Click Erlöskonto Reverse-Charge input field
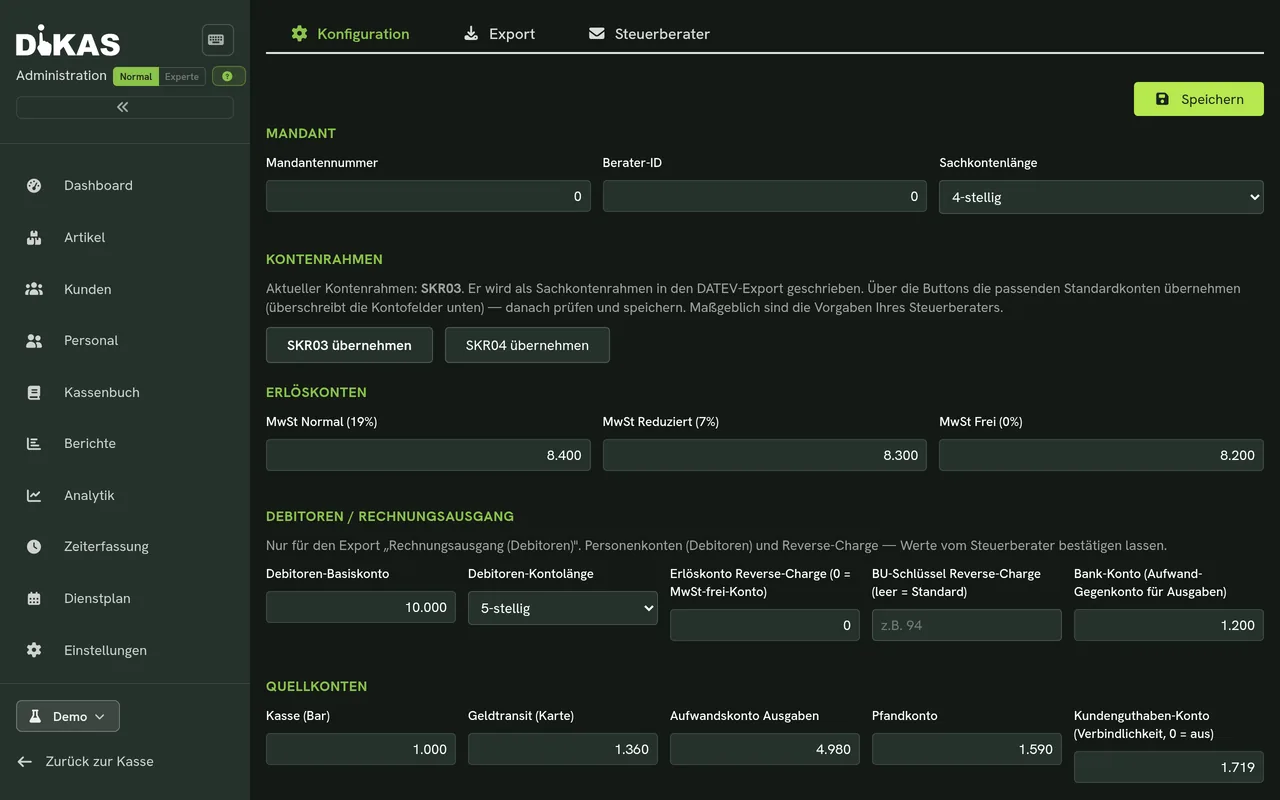Viewport: 1280px width, 800px height. tap(765, 625)
